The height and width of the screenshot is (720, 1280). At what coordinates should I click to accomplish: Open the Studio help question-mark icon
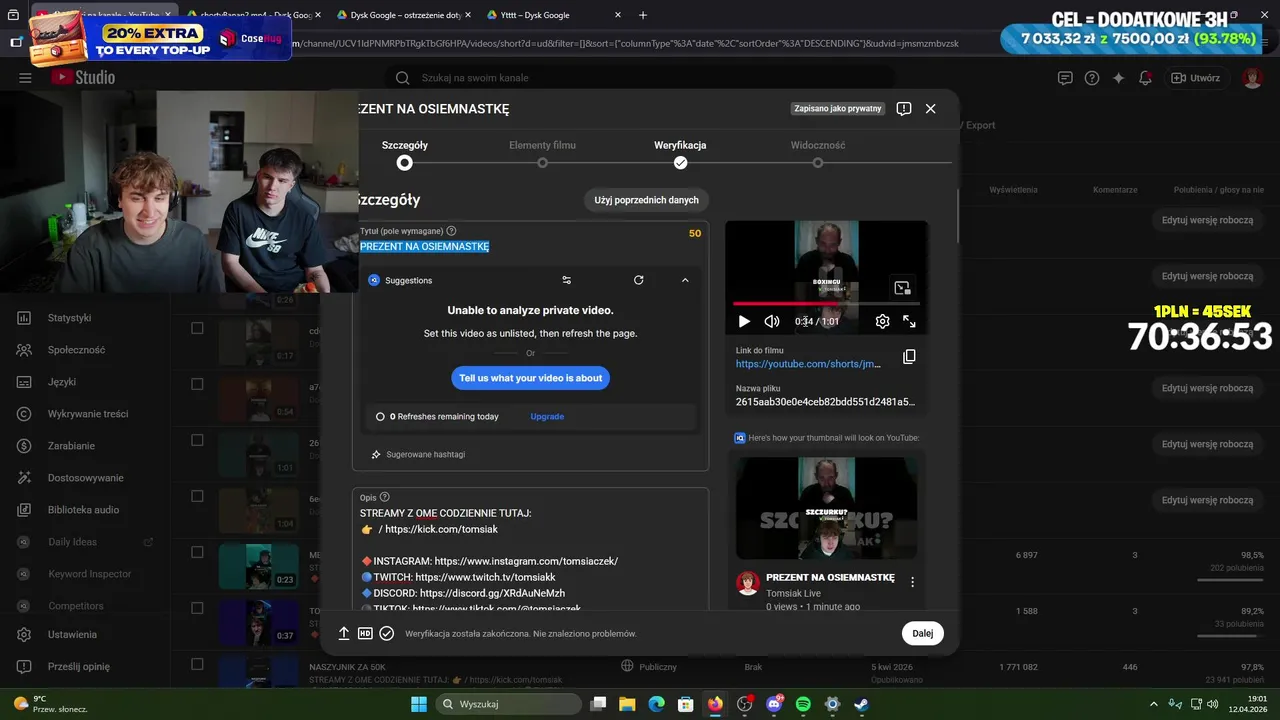tap(1092, 78)
